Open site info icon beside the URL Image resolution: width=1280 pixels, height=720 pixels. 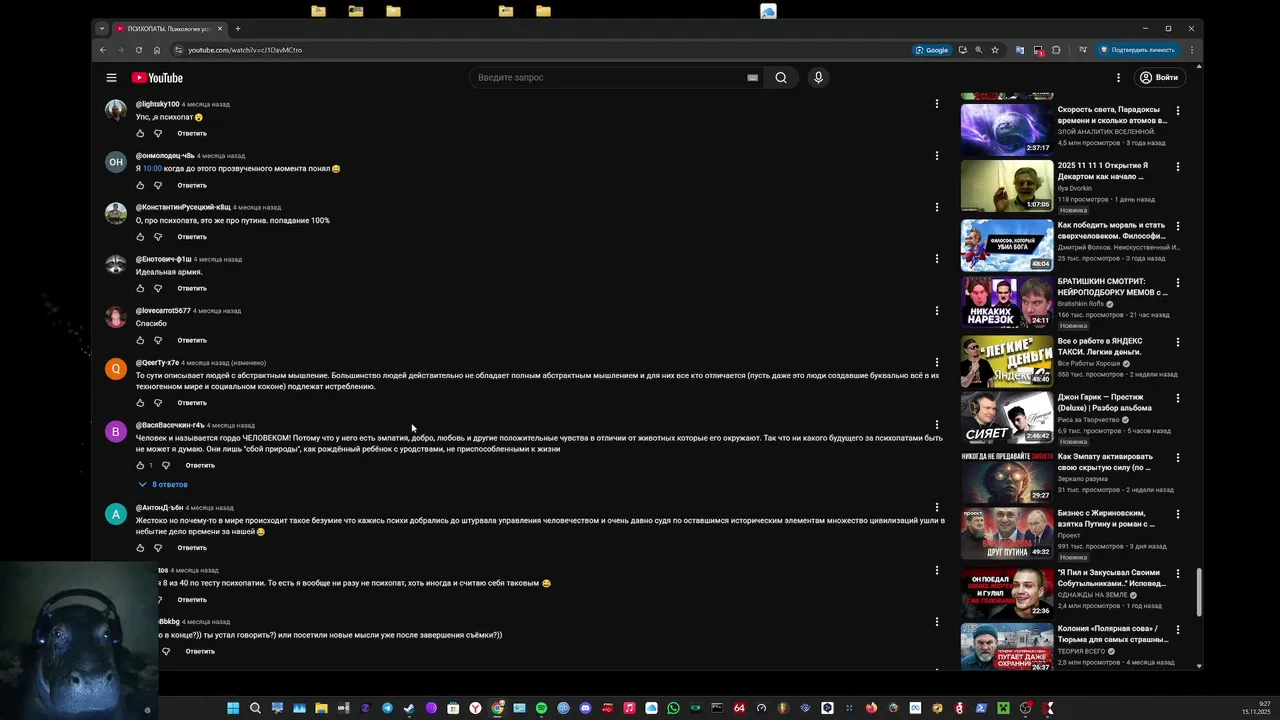tap(179, 50)
